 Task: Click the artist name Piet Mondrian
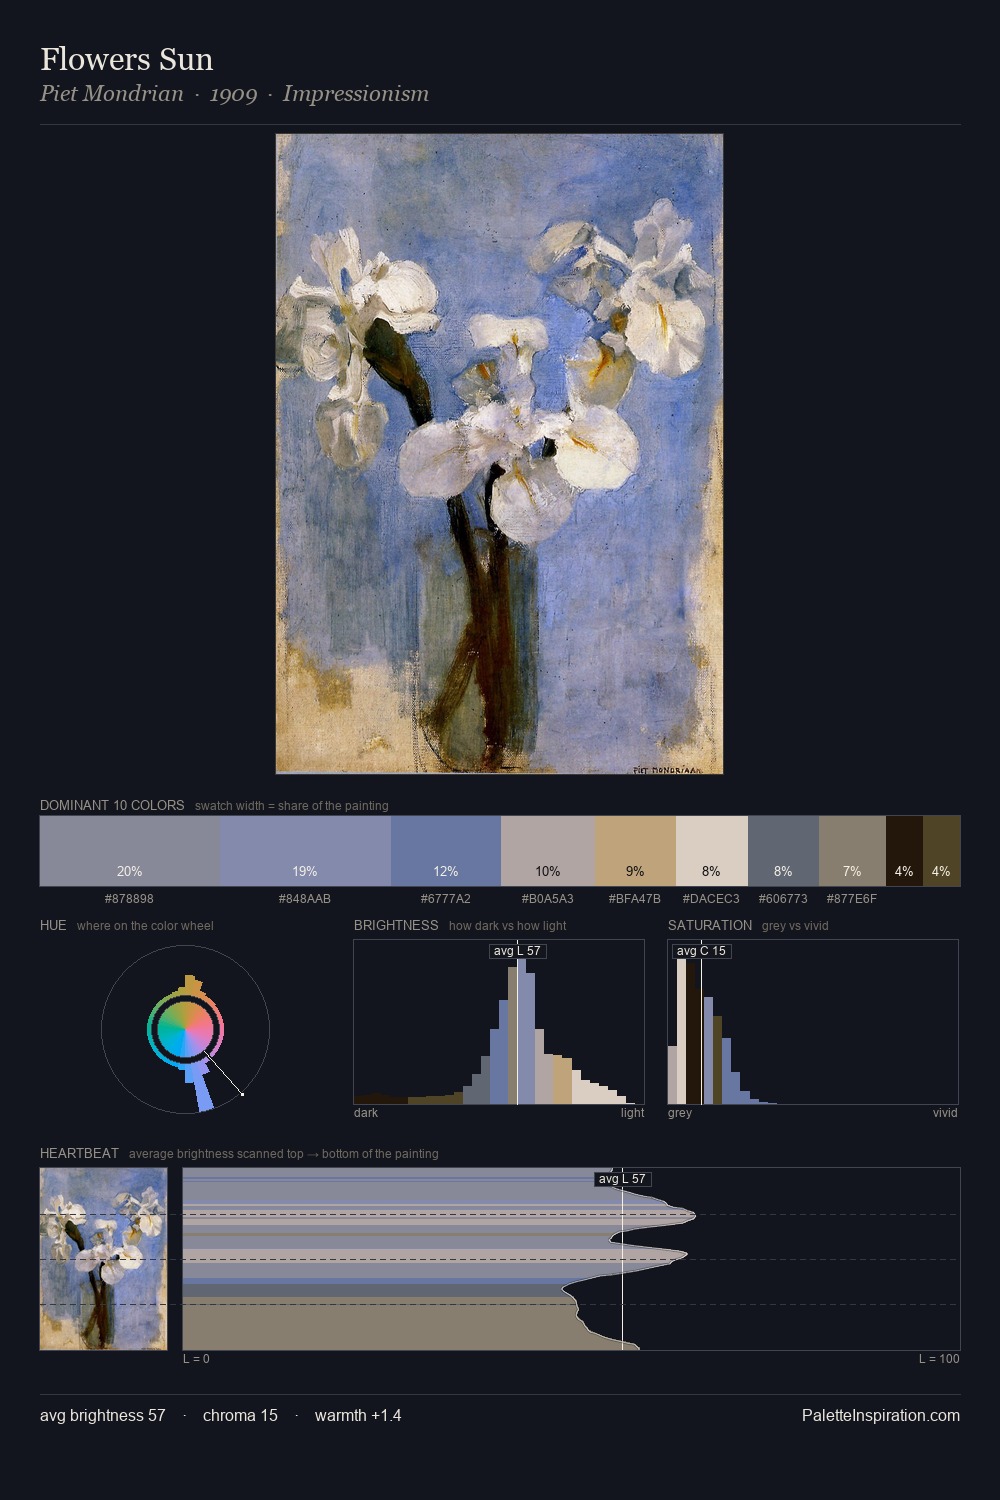coord(112,94)
